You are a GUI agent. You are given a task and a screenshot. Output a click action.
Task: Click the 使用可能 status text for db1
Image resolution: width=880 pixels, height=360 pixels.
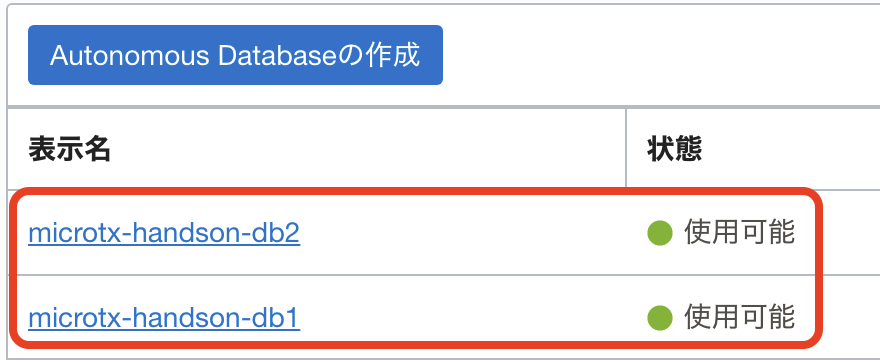(x=739, y=317)
